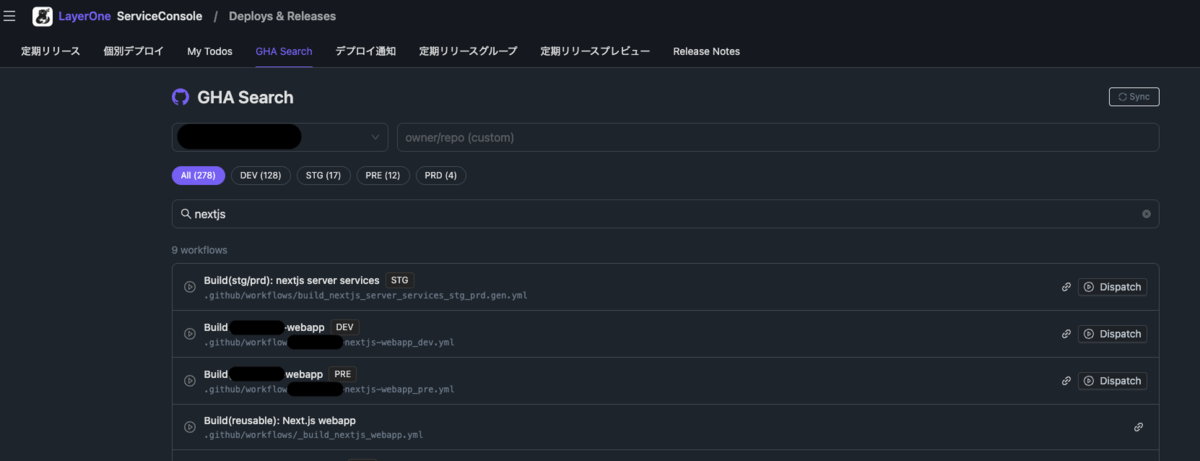Click the build_nextjs_server_services_stg_prd.gen.yml path
This screenshot has height=461, width=1200.
[x=366, y=296]
